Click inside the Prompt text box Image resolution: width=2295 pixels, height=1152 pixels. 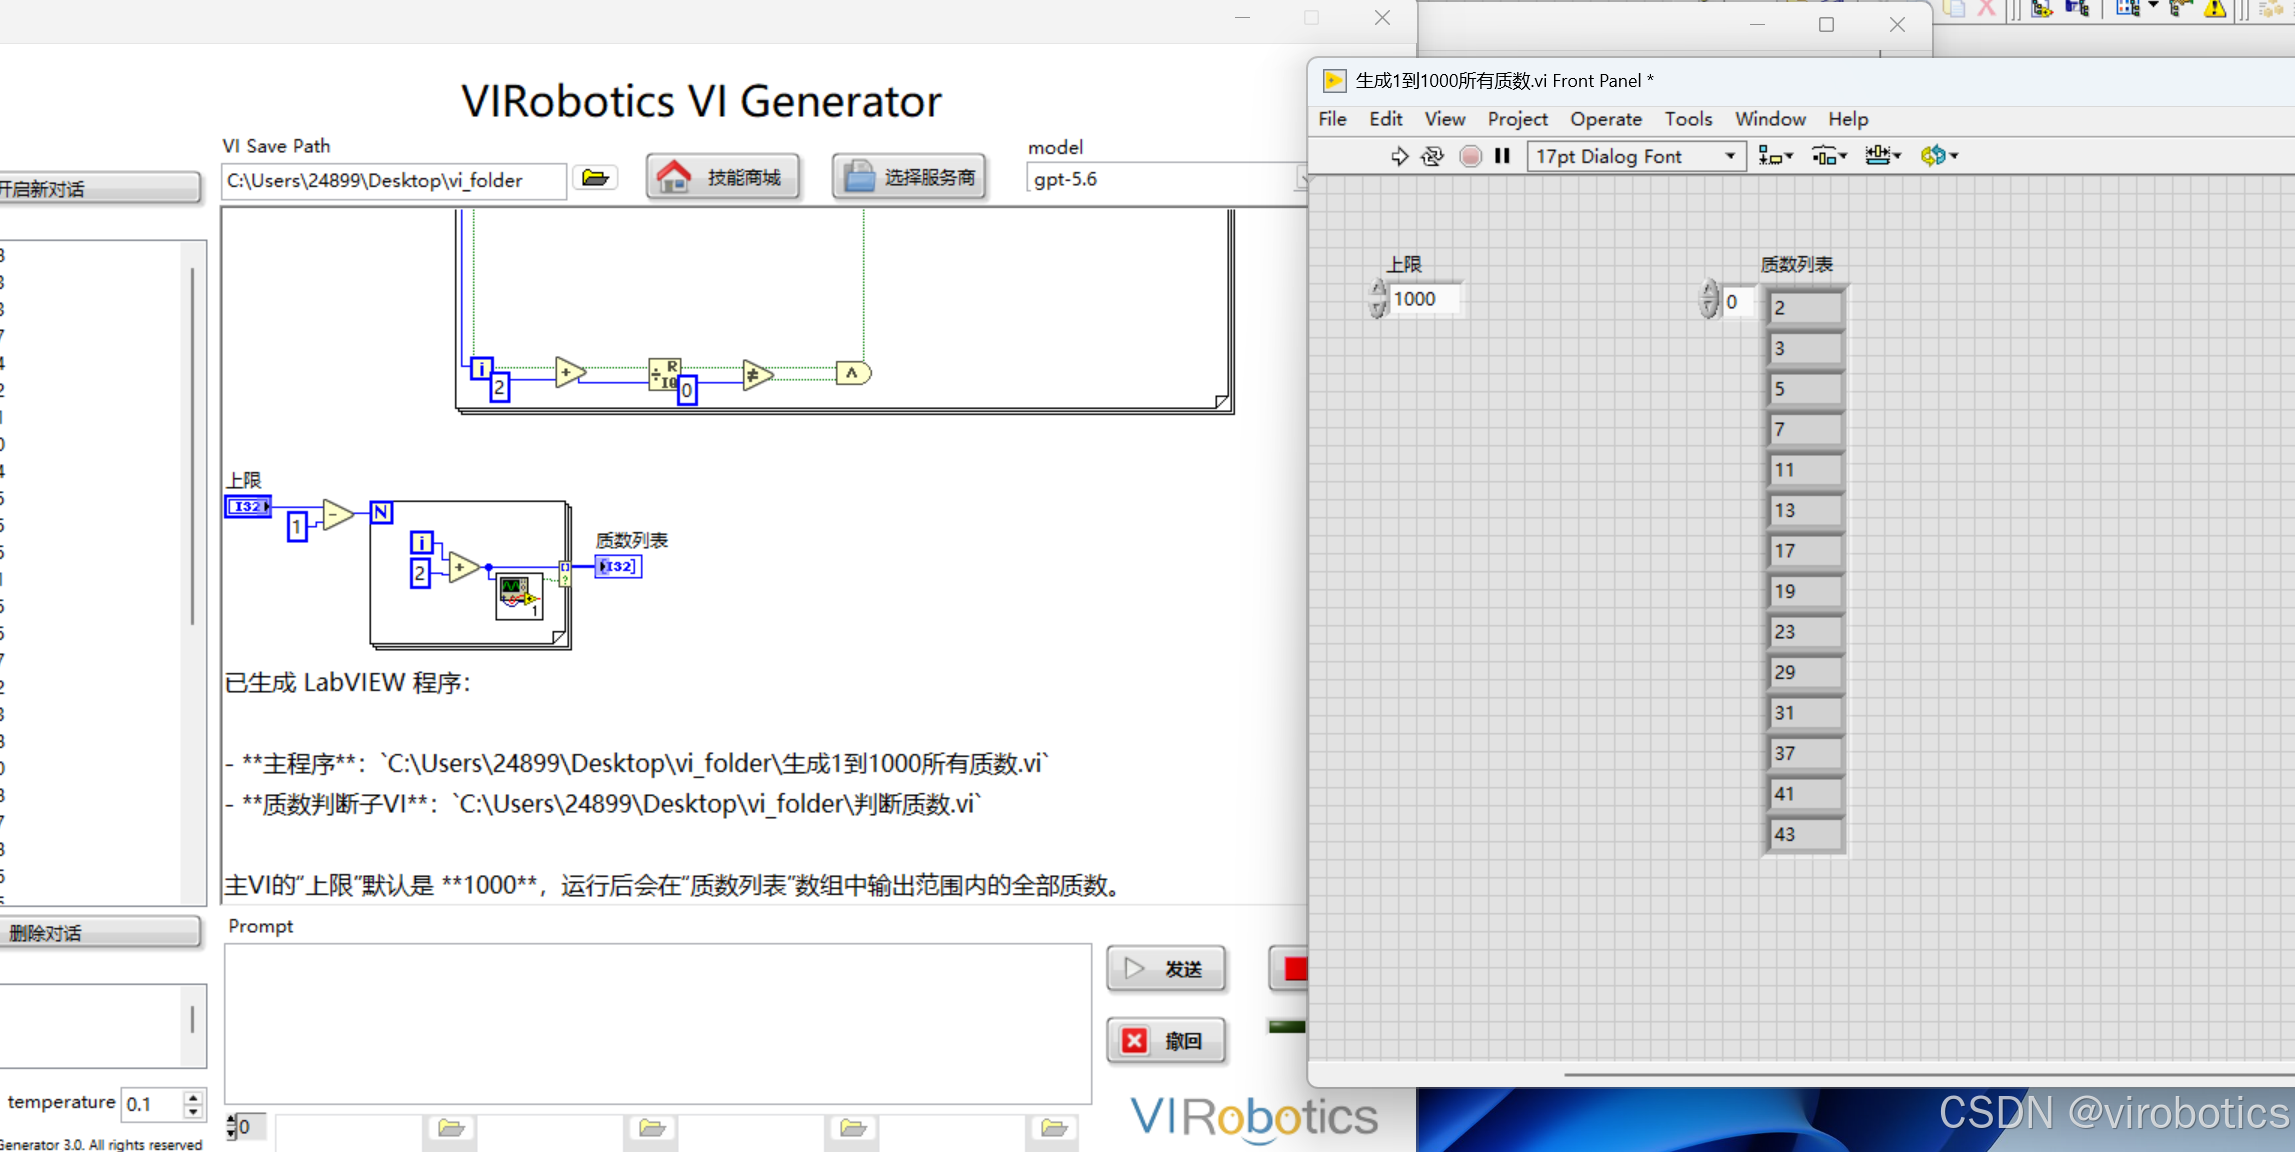(x=658, y=1024)
